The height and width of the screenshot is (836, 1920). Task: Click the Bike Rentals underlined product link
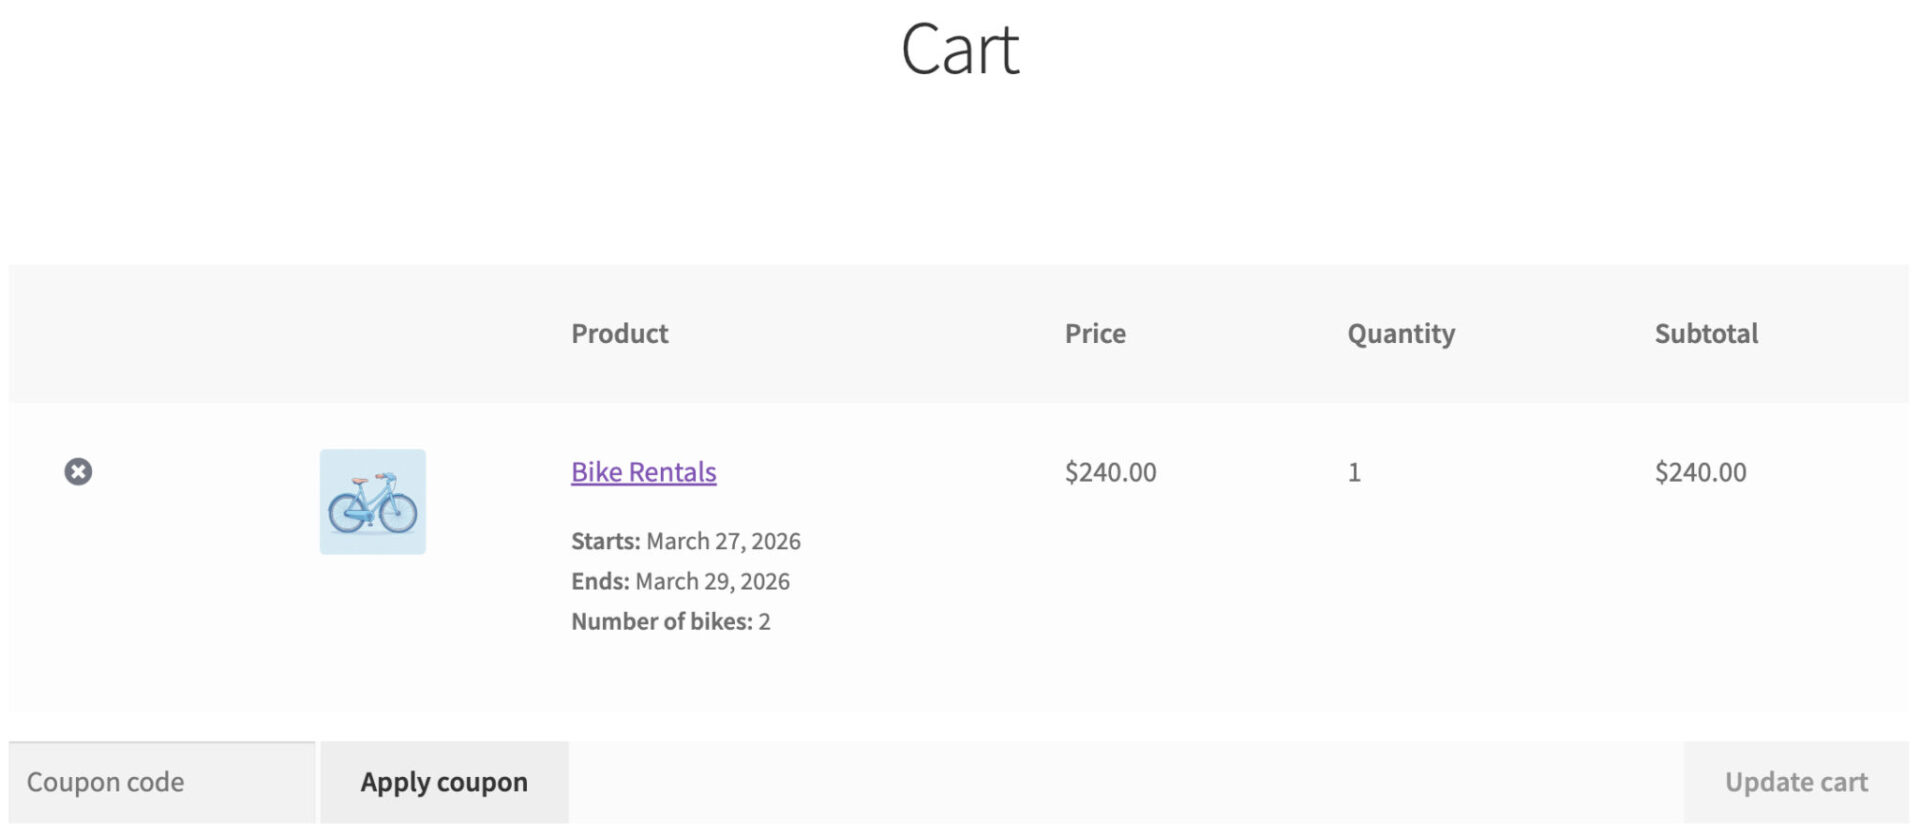(x=643, y=471)
